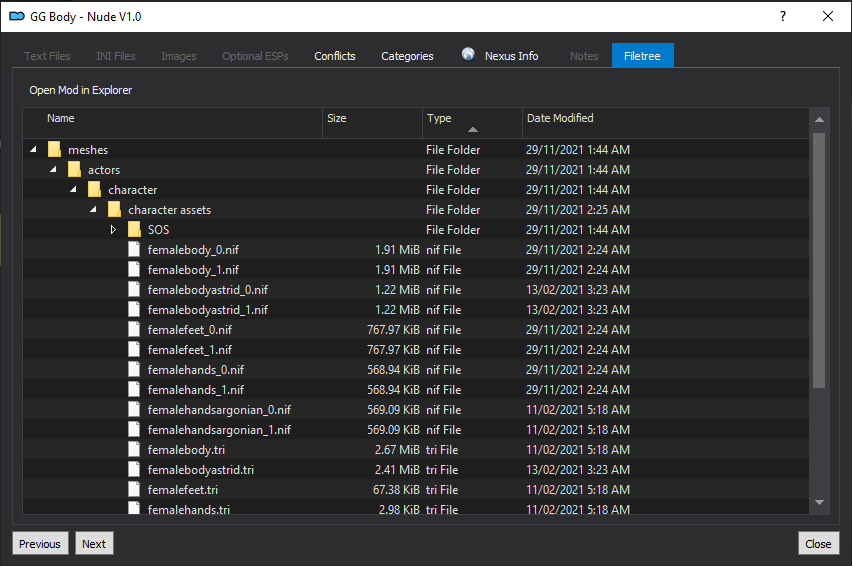Sort by the Type column header

coord(472,123)
